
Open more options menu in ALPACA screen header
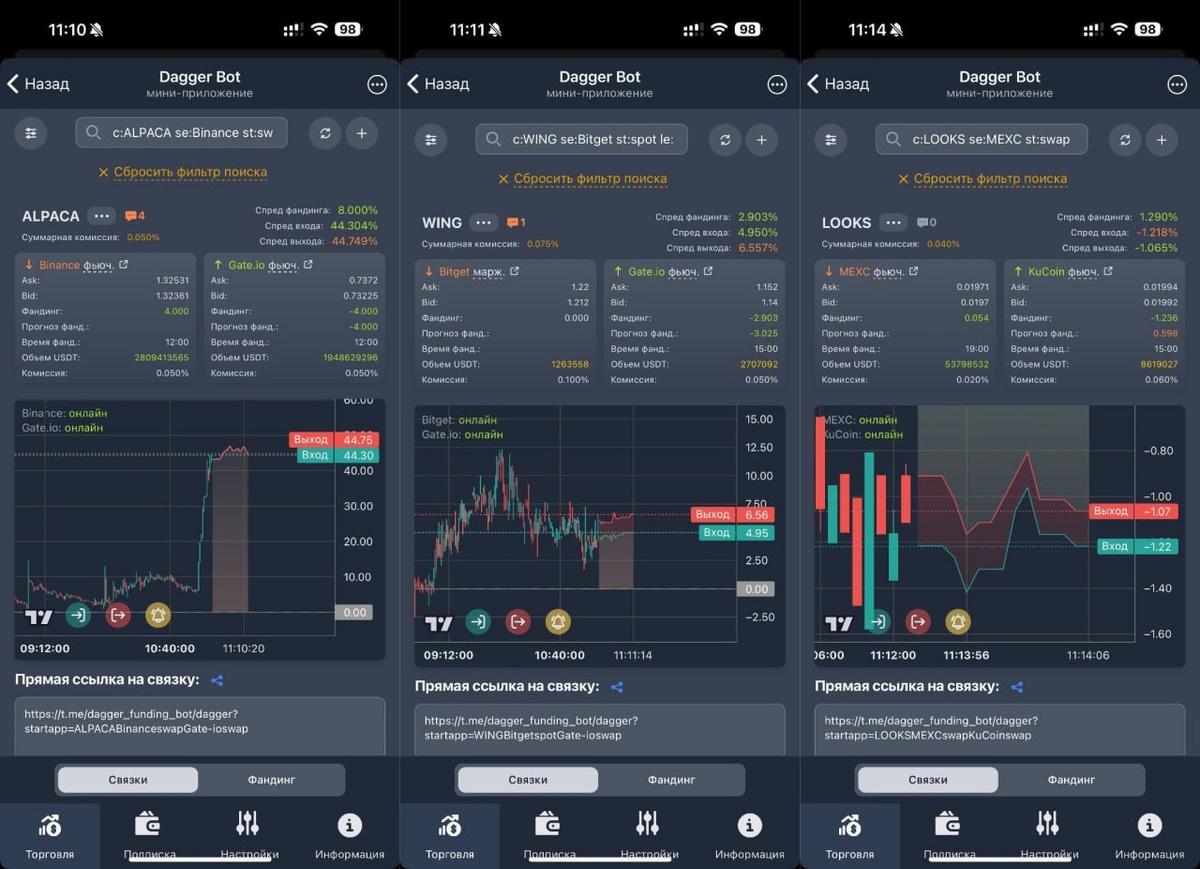[377, 85]
